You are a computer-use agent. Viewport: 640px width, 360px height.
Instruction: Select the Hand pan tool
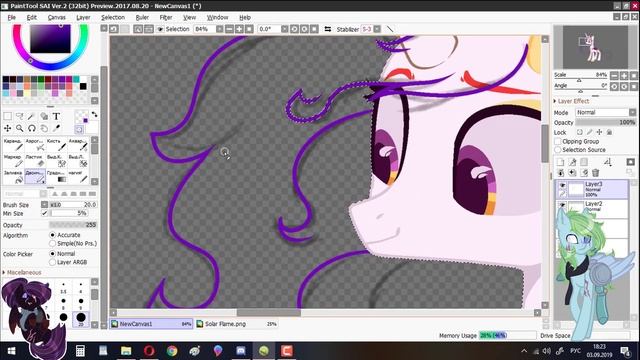pos(44,129)
